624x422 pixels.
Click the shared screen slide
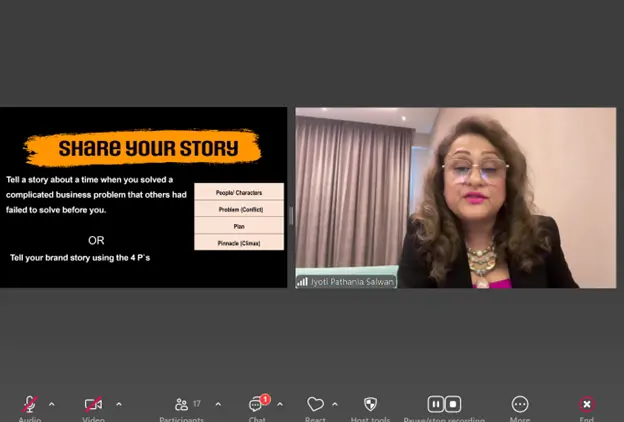pos(144,197)
